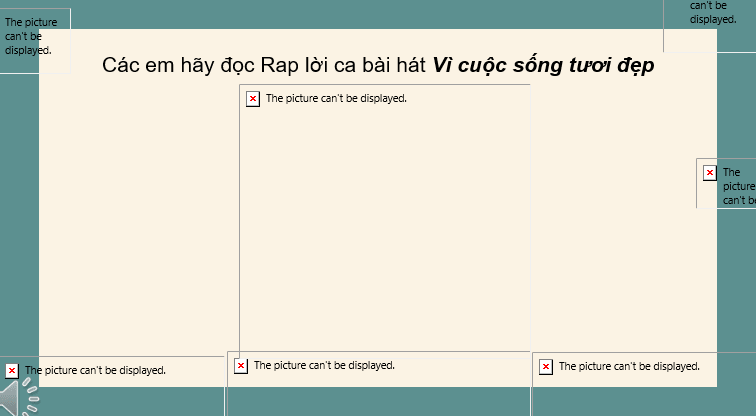Click red X icon in bottom-left placeholder
The width and height of the screenshot is (756, 416).
click(x=12, y=370)
